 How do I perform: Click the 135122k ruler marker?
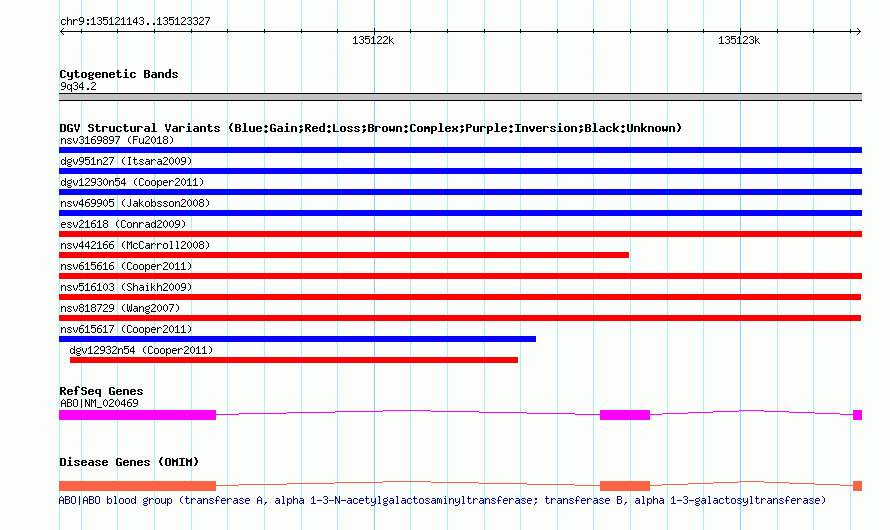point(373,40)
